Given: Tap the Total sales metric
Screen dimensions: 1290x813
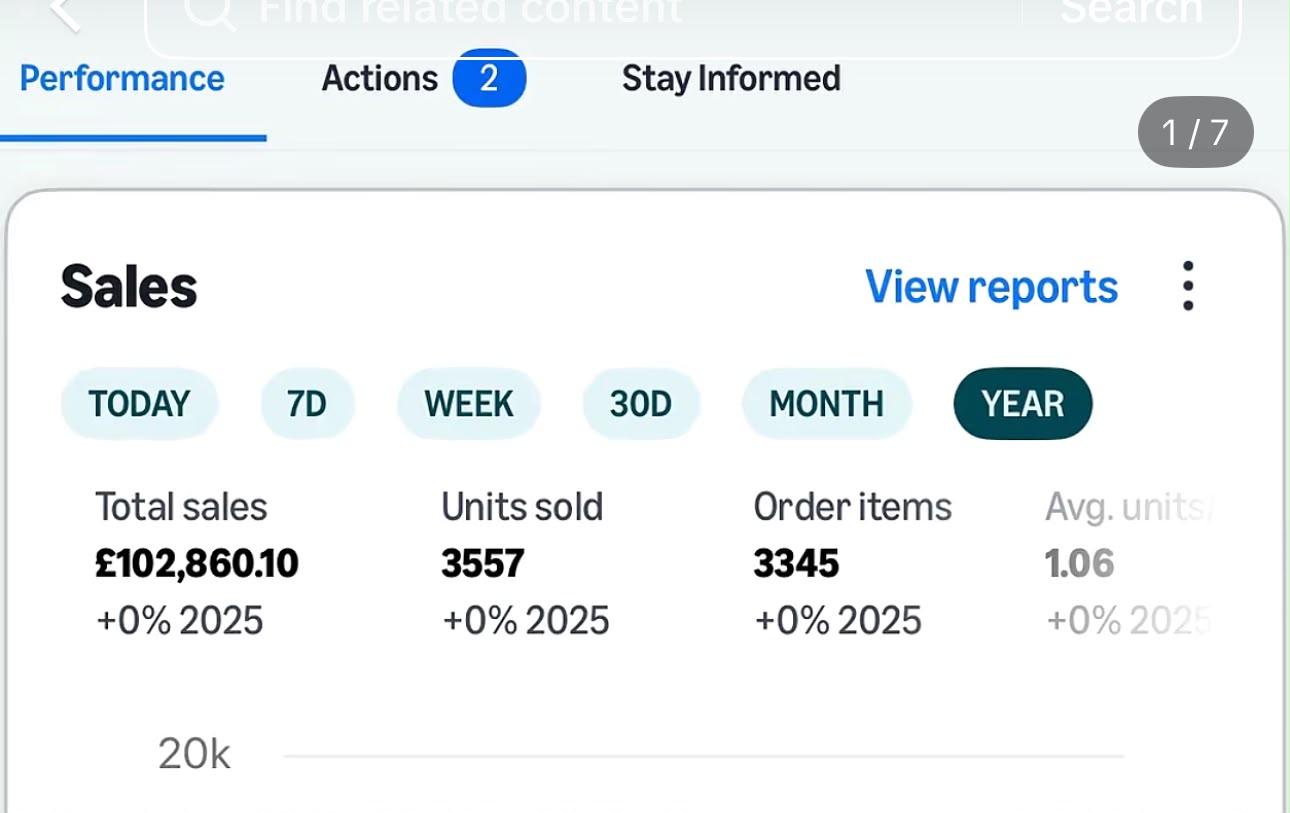Looking at the screenshot, I should coord(197,564).
